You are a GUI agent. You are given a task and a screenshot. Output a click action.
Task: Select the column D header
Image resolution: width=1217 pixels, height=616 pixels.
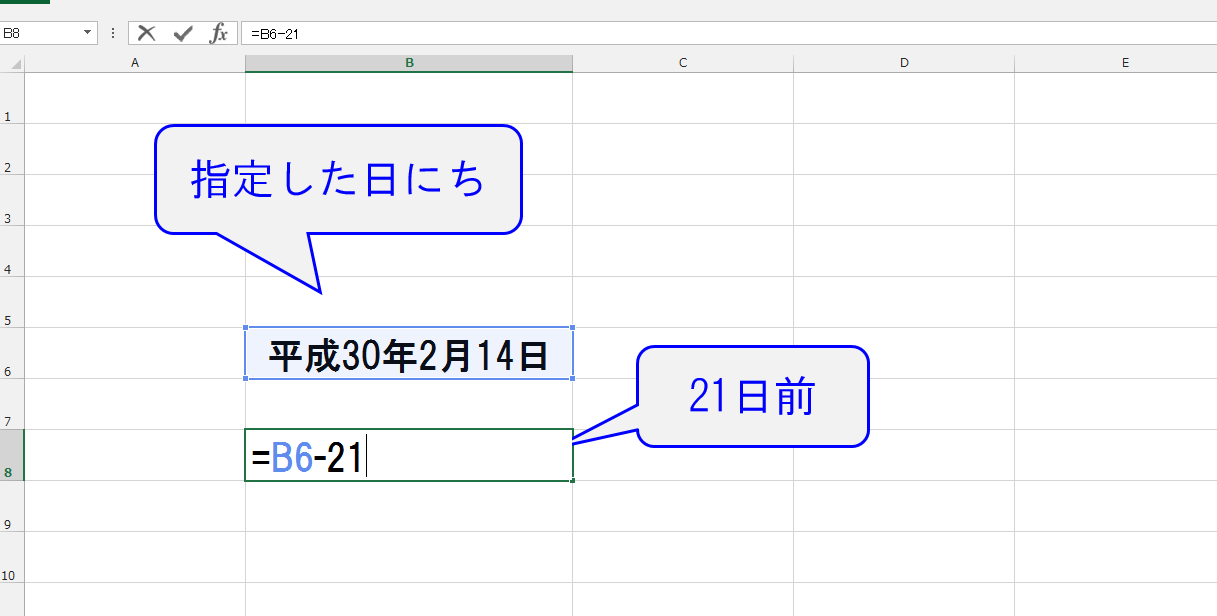904,63
